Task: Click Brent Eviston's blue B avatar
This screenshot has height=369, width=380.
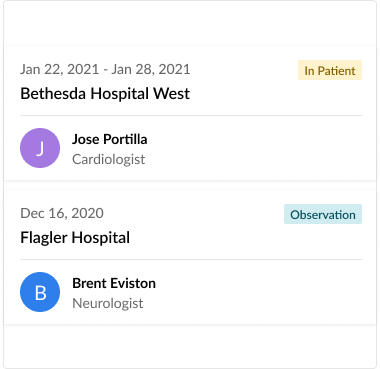Action: (40, 292)
